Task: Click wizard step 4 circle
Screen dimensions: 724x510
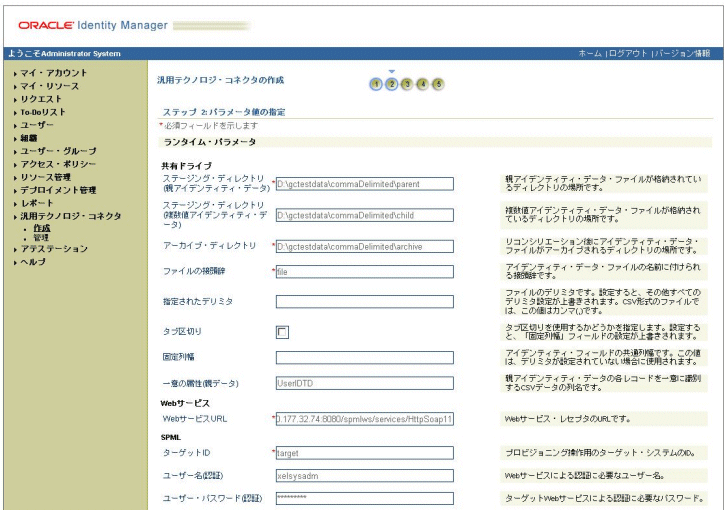Action: [422, 84]
